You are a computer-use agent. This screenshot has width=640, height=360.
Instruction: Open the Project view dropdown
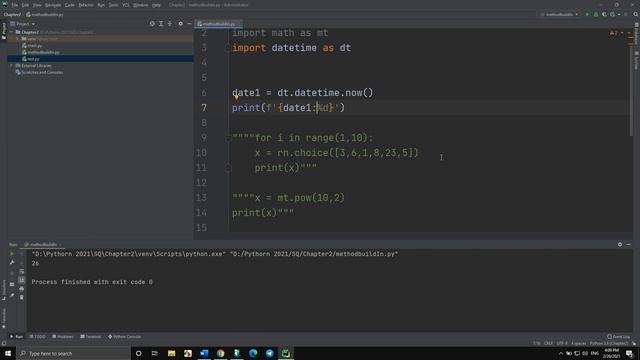point(23,24)
